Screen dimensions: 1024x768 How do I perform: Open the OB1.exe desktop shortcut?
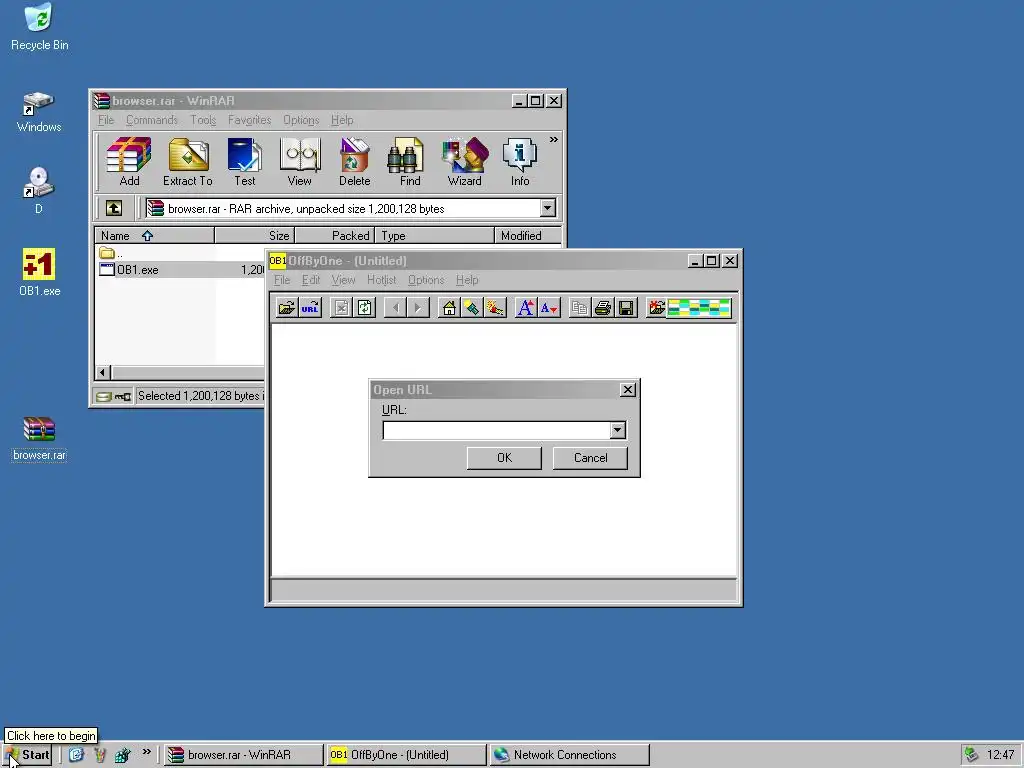coord(39,272)
